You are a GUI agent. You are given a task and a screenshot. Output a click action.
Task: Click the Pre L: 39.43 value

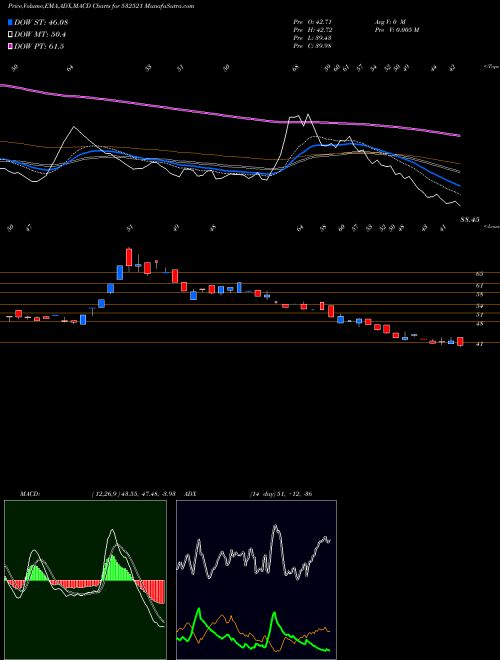coord(313,38)
